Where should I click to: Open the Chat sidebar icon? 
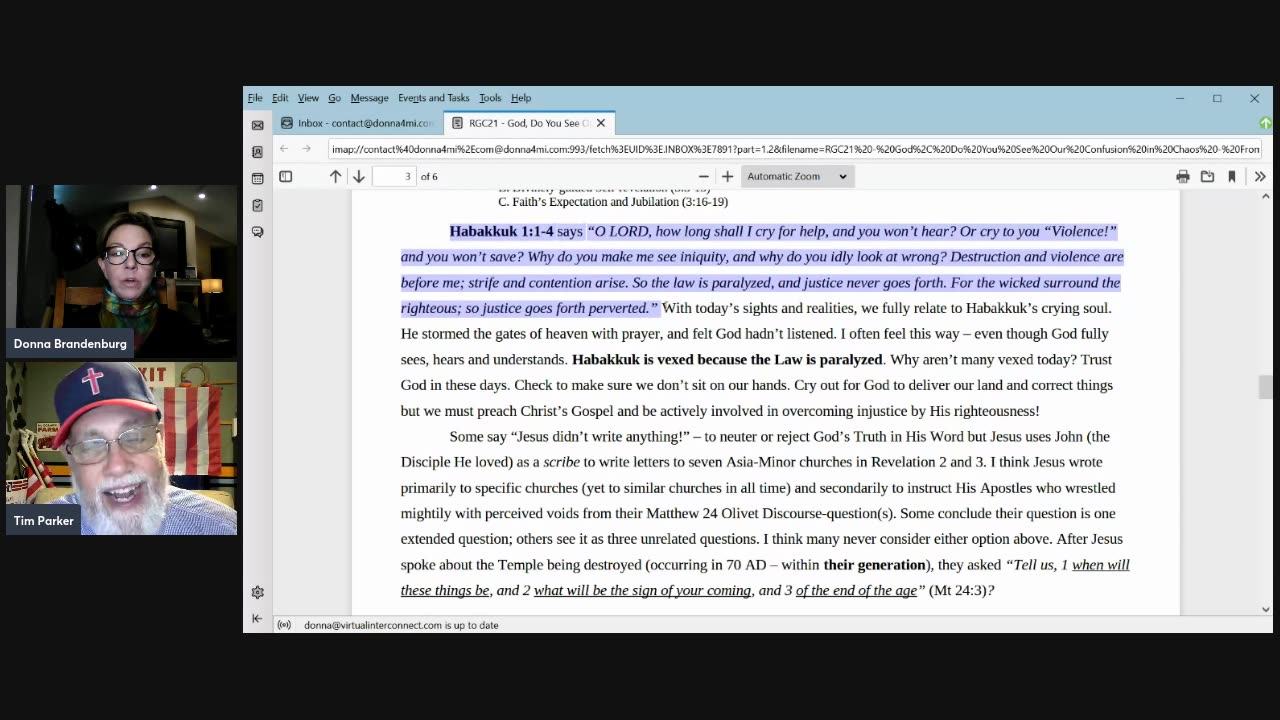click(x=257, y=232)
